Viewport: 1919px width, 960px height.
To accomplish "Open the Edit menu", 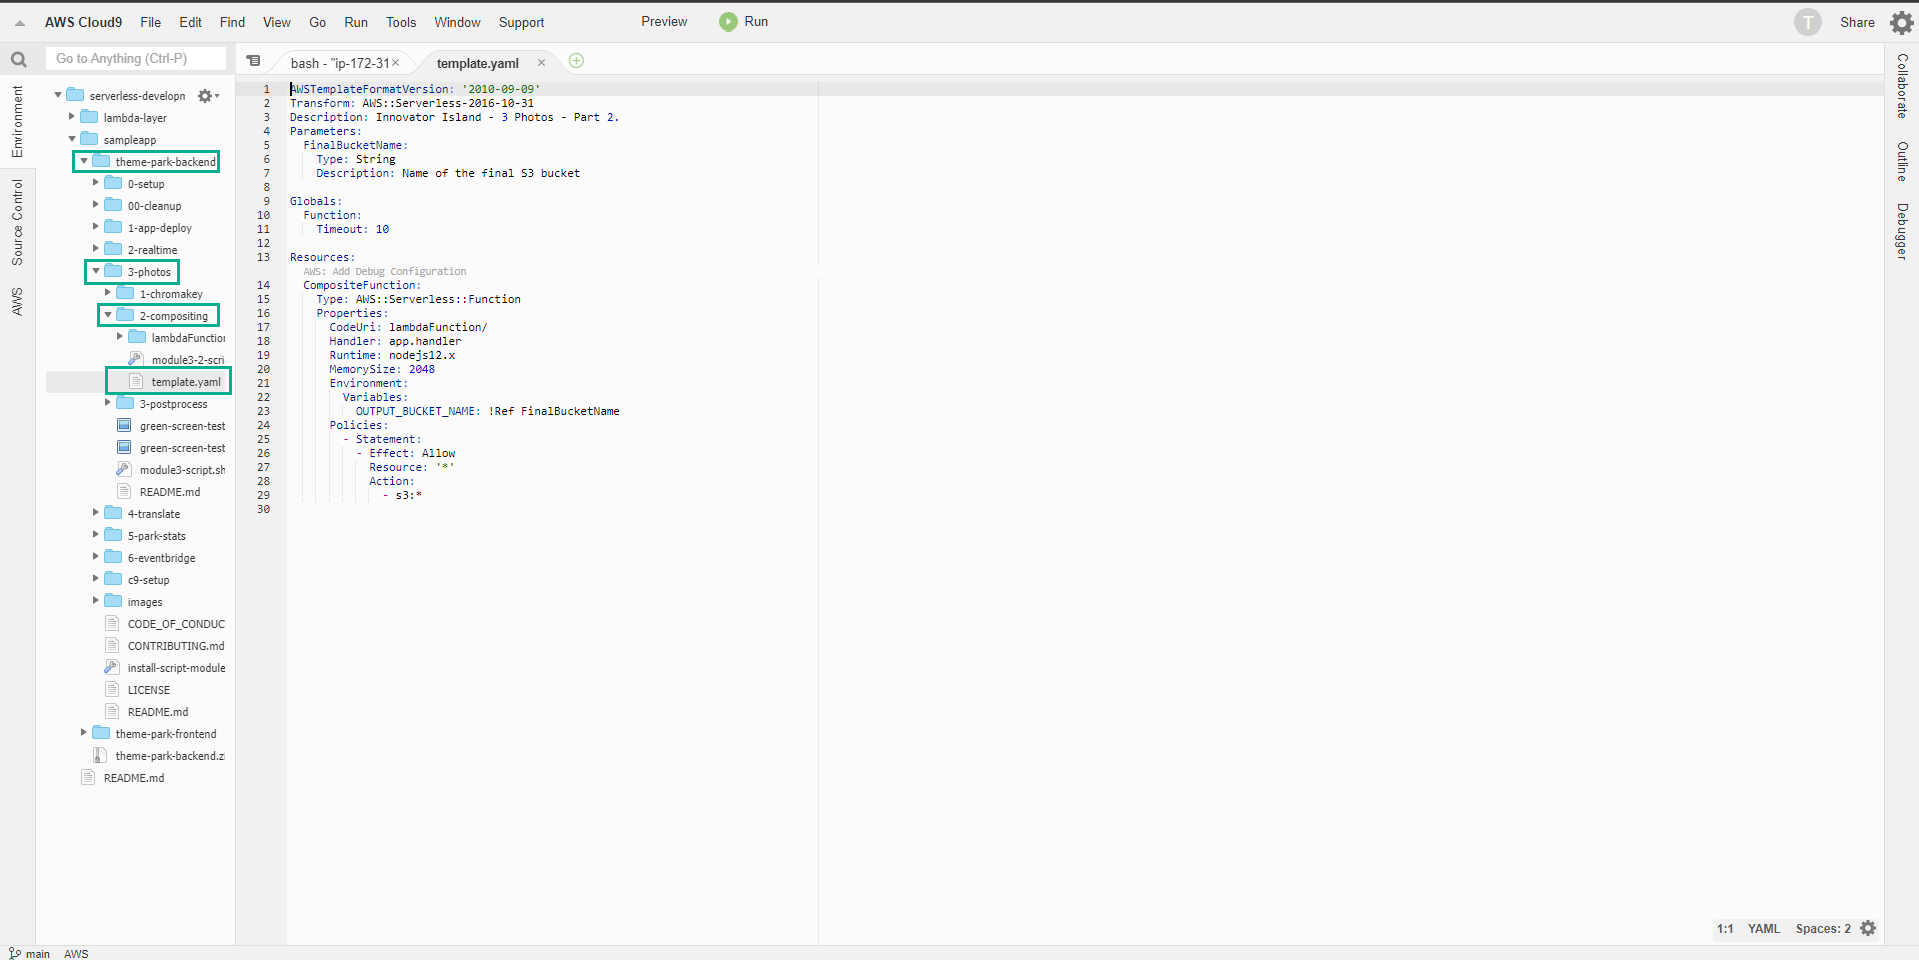I will click(190, 22).
